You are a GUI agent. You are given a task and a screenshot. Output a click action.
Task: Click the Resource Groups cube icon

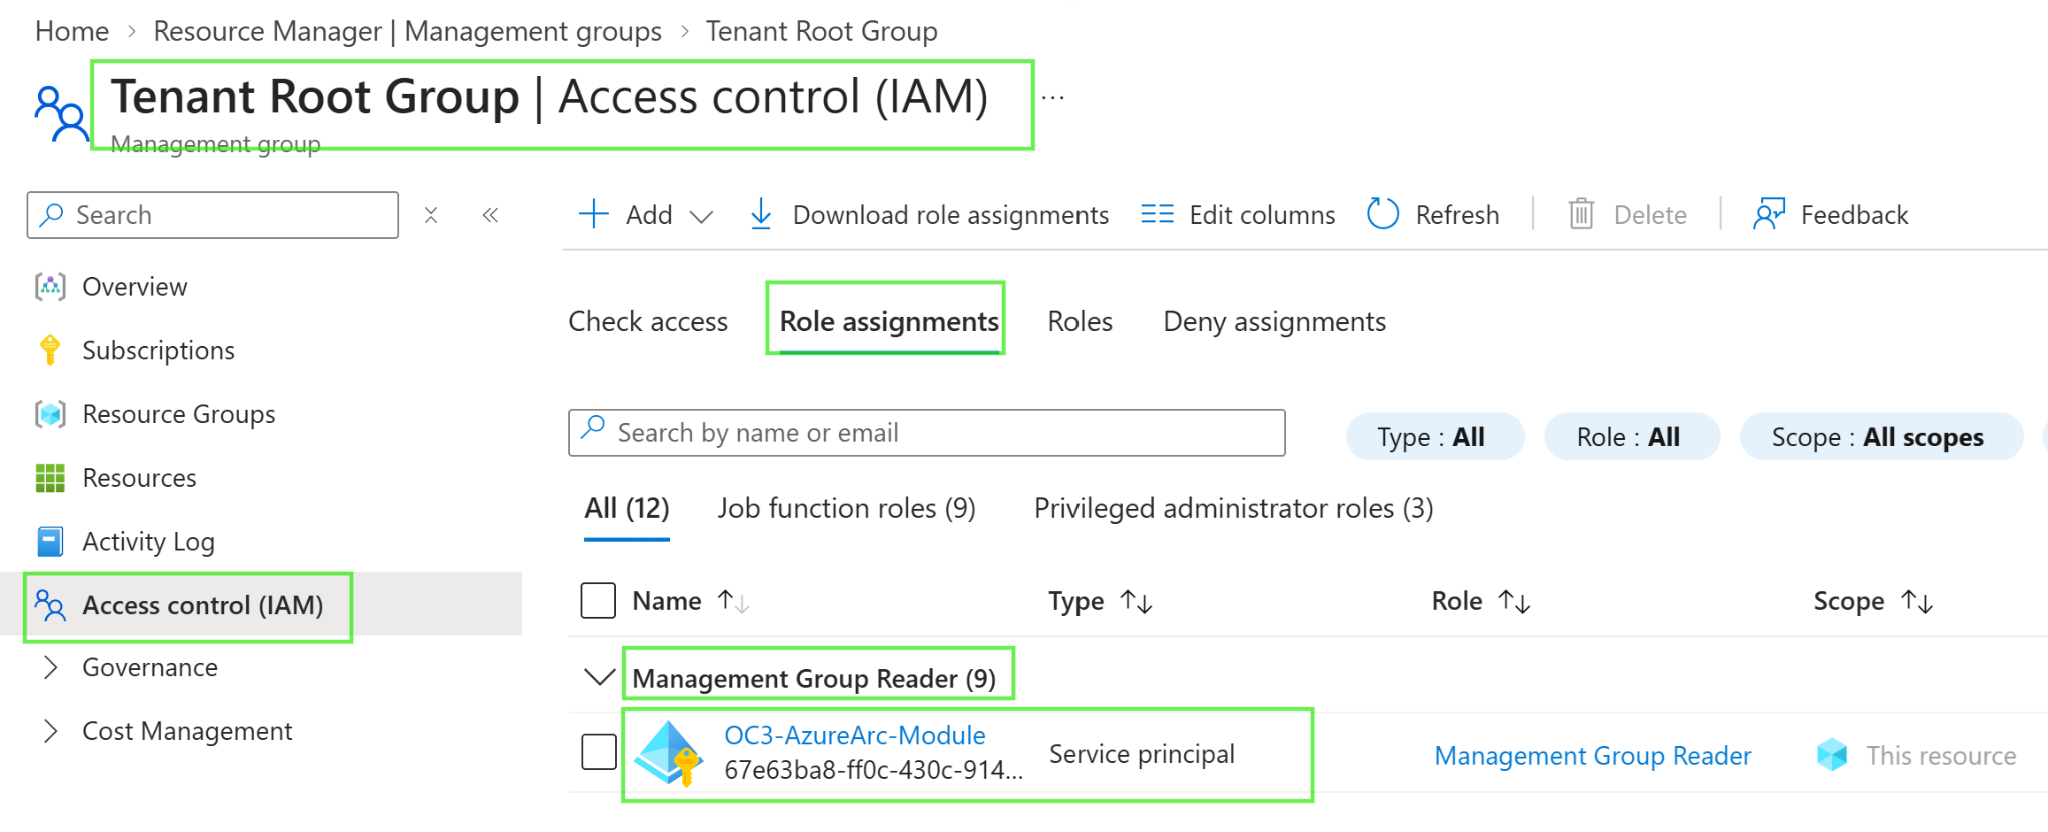[x=50, y=414]
